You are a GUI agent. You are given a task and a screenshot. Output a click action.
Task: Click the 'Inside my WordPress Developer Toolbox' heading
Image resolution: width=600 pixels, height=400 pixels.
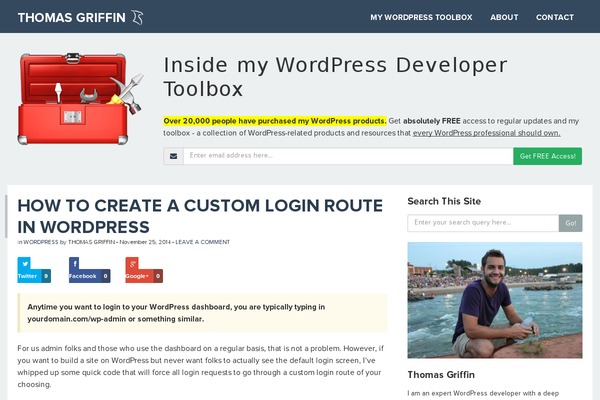click(x=335, y=77)
